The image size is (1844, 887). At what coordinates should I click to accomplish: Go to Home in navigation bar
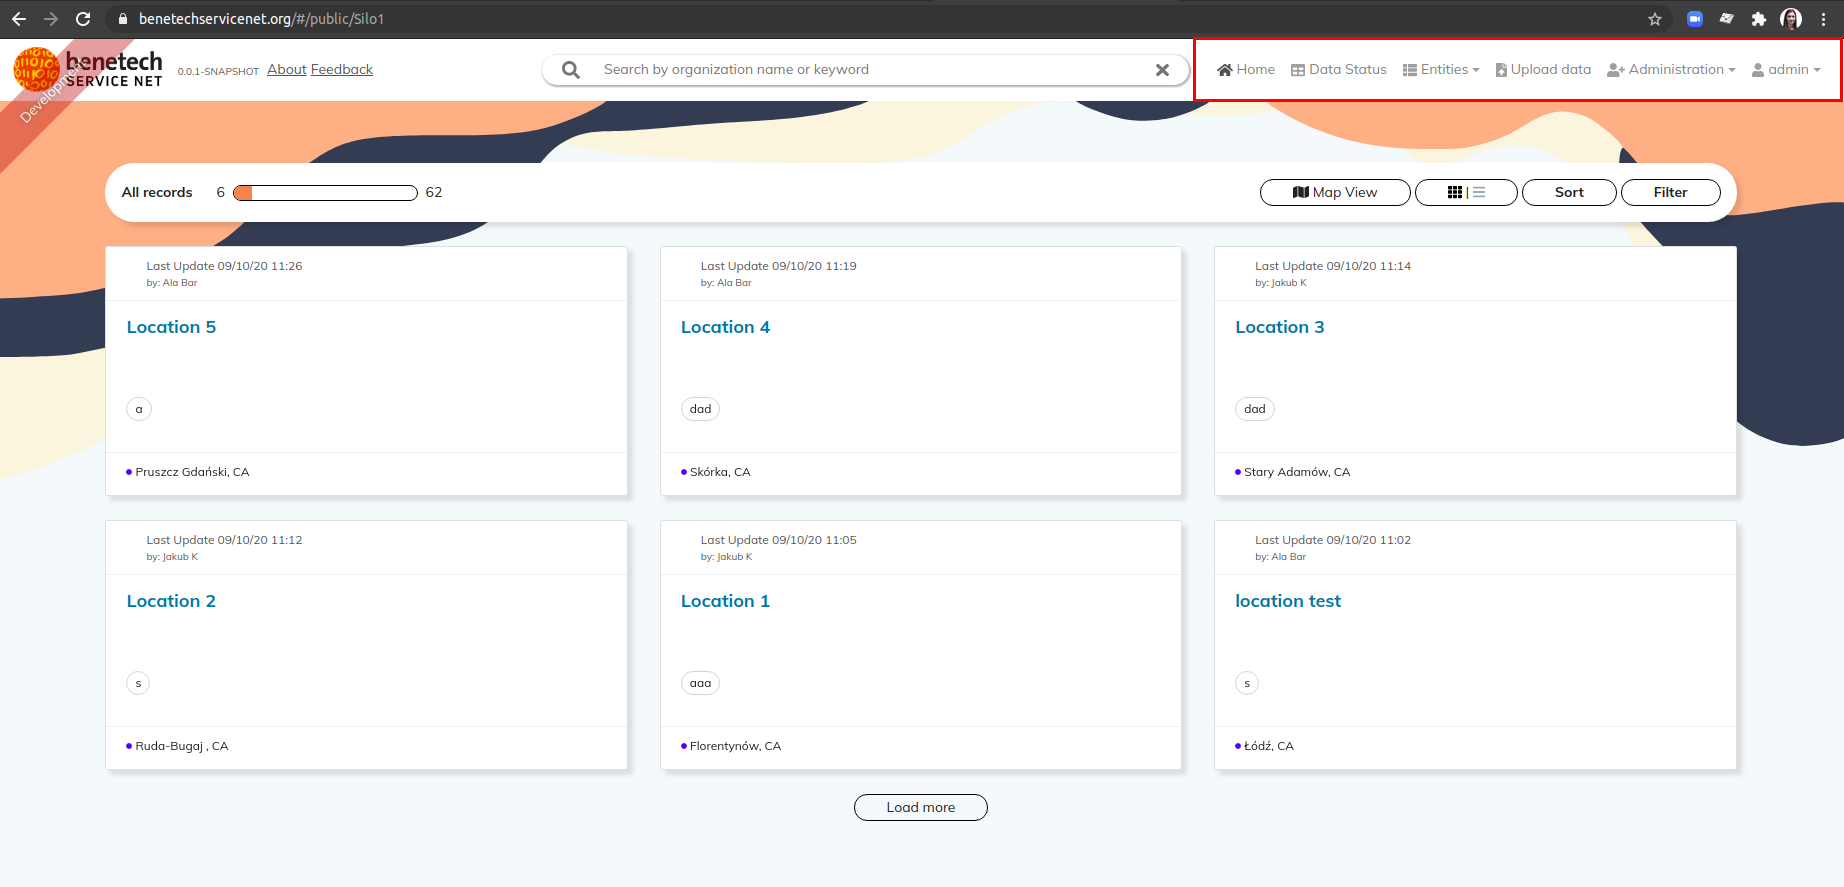[1246, 70]
